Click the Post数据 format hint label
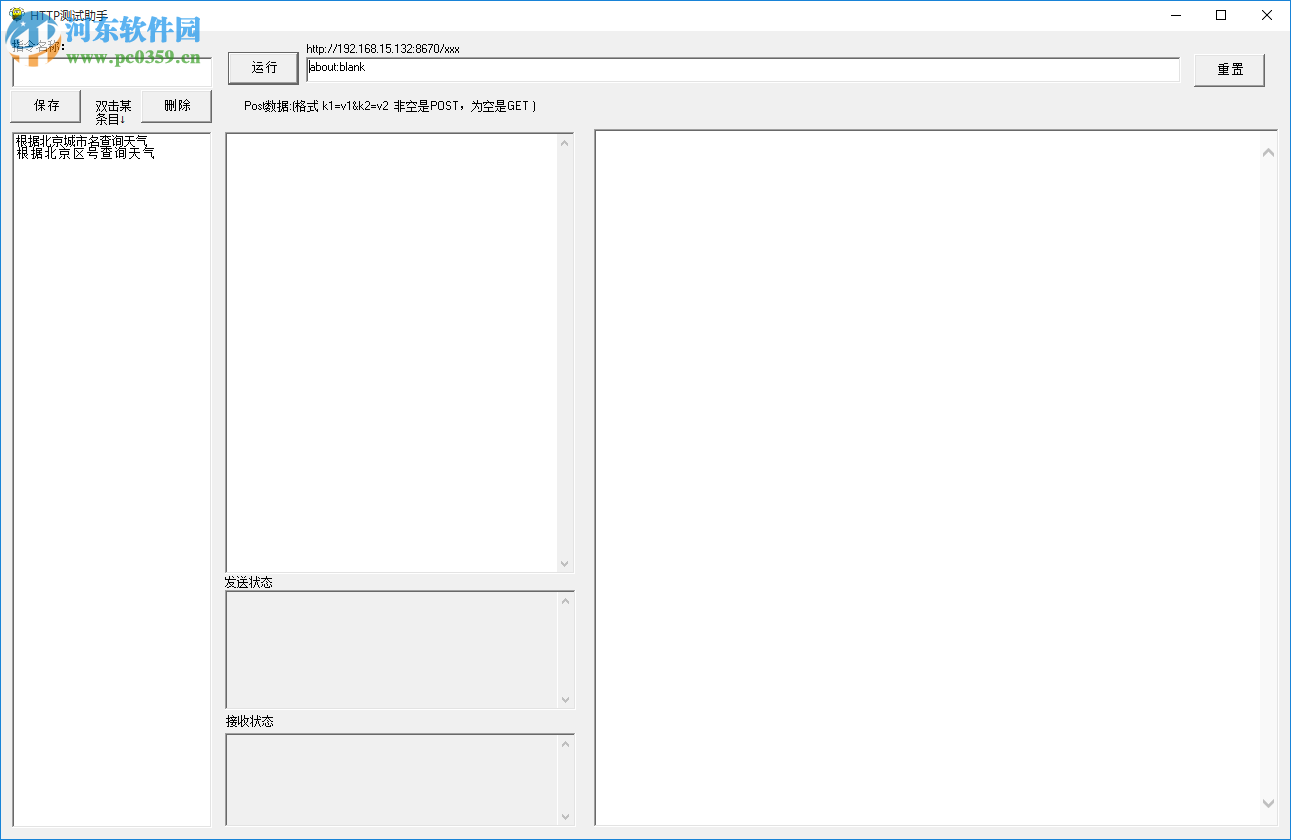This screenshot has height=840, width=1291. pyautogui.click(x=390, y=106)
